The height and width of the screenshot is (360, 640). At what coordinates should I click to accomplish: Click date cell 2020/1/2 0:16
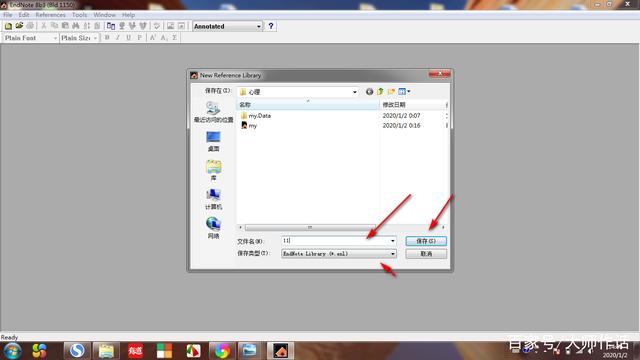[x=401, y=126]
